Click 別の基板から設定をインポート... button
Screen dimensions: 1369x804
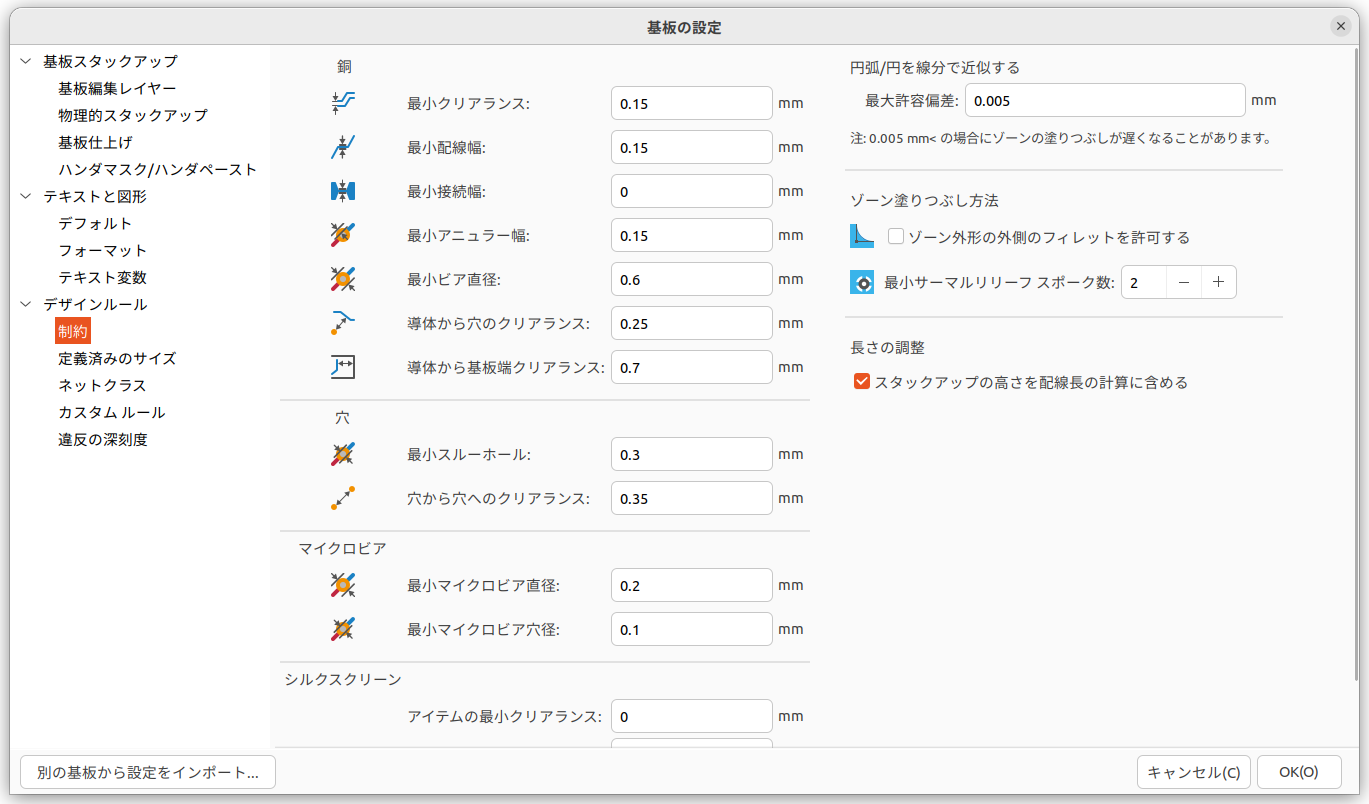[148, 772]
